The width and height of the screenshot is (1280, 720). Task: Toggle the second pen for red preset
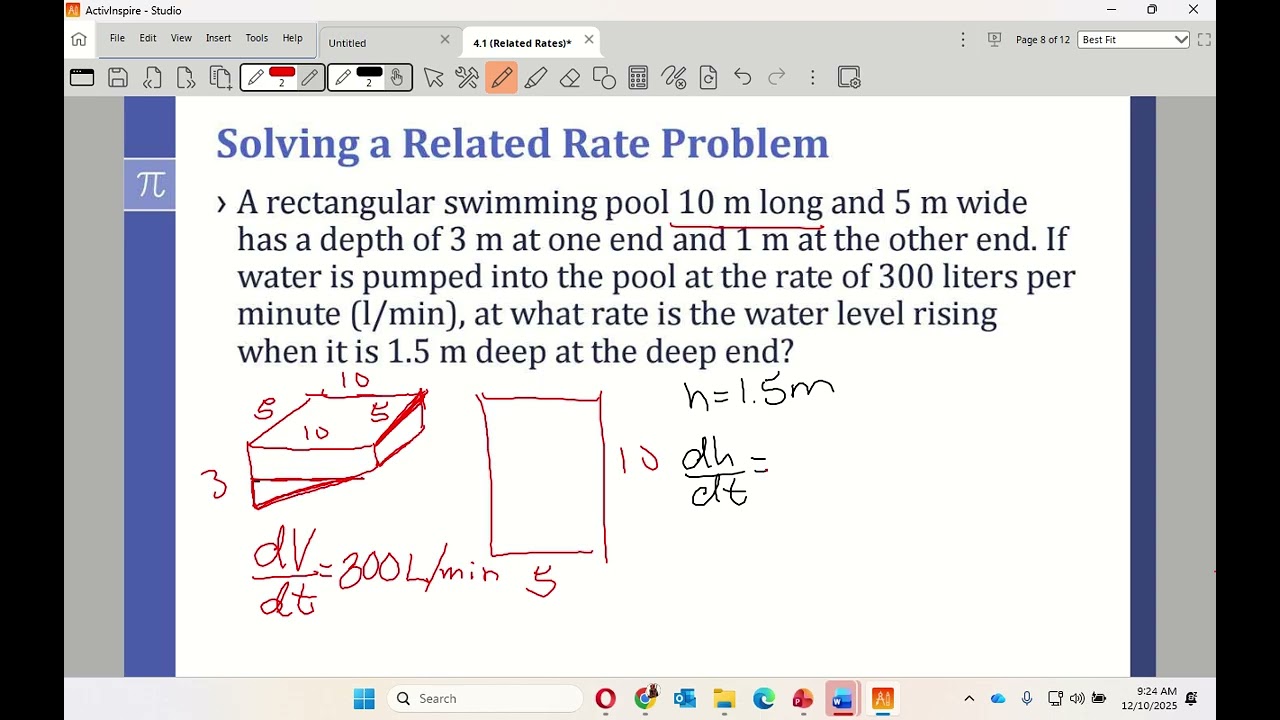(310, 78)
